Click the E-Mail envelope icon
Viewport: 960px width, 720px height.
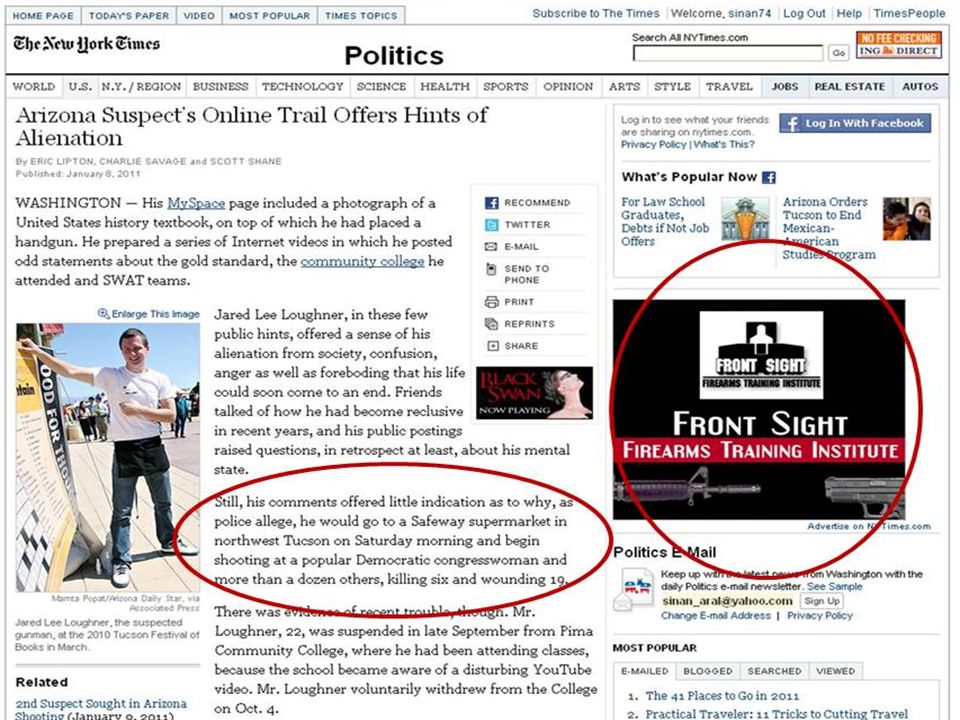click(491, 247)
